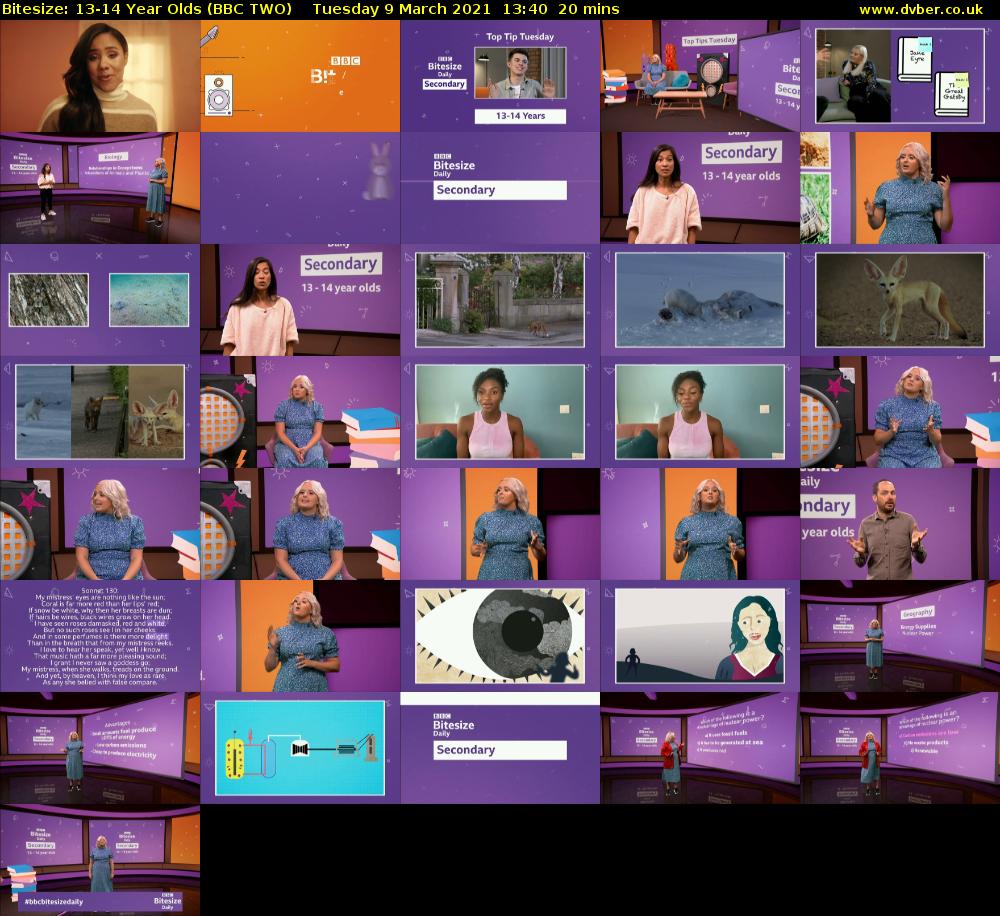Open the illustrated eye frame

[500, 636]
